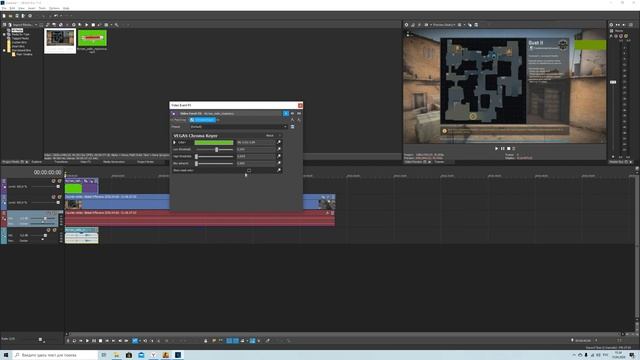Click the animate icon beside Color value
Screen dimensions: 640x360
click(279, 142)
